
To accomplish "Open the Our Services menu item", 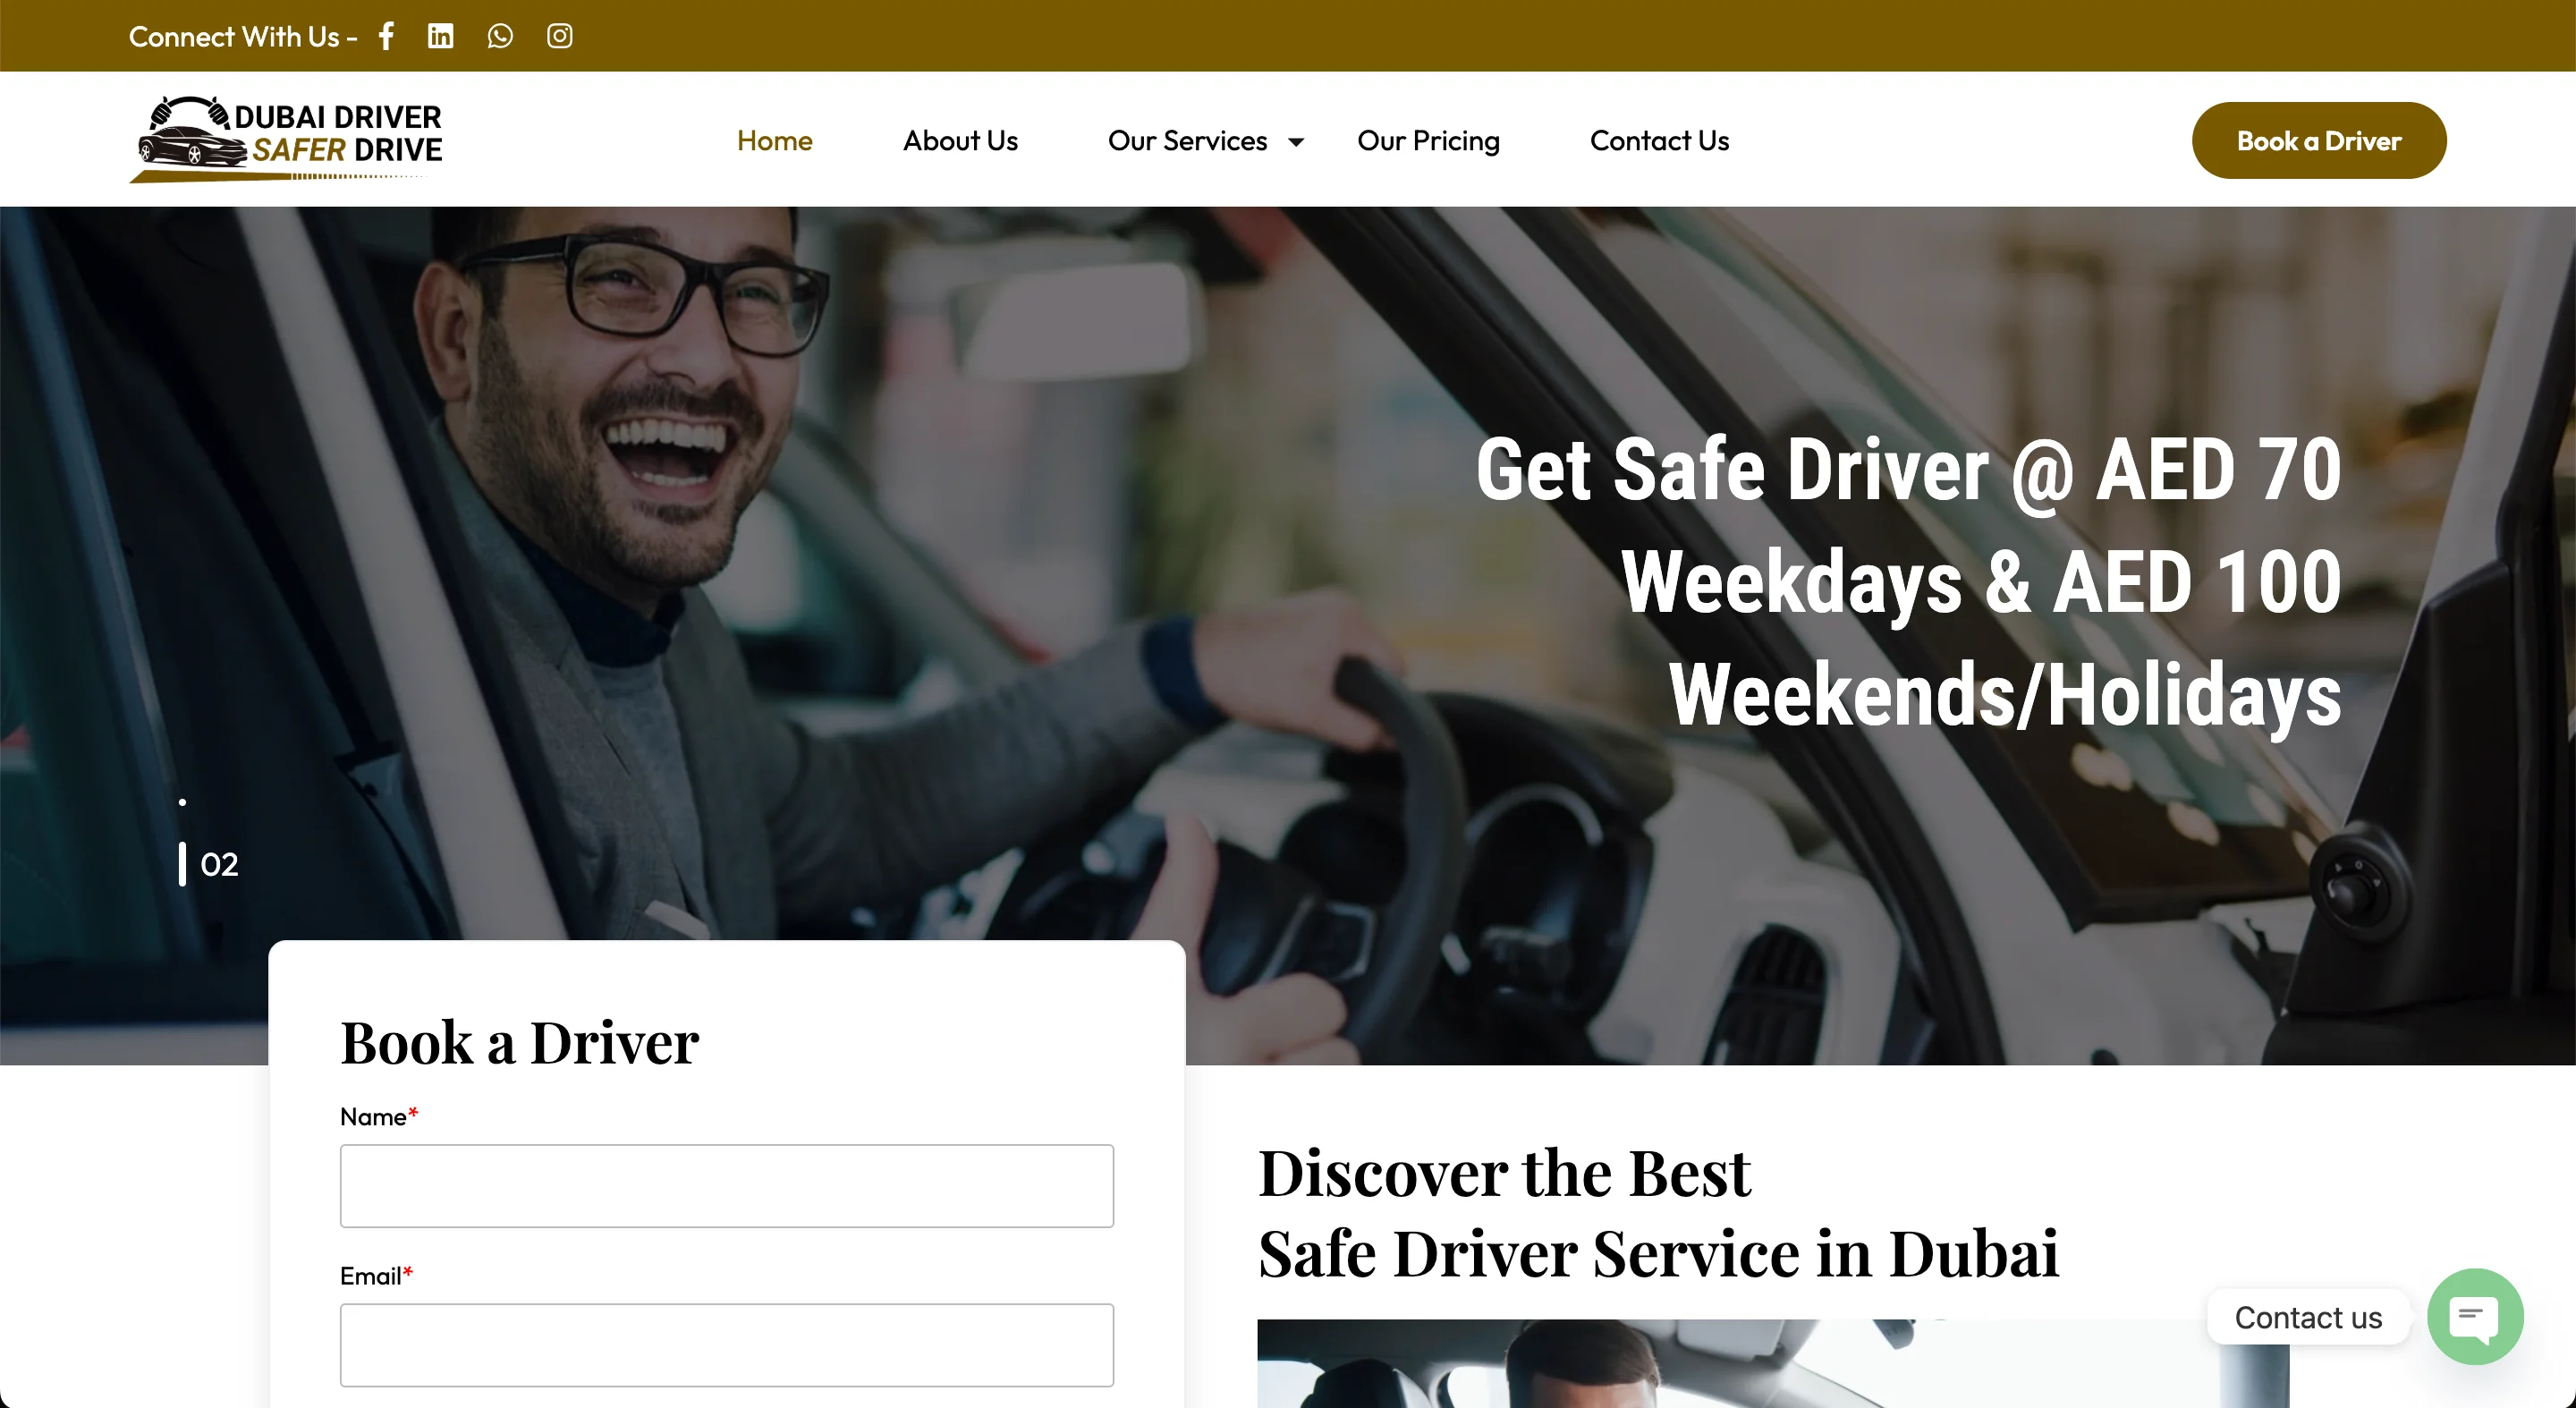I will point(1187,141).
